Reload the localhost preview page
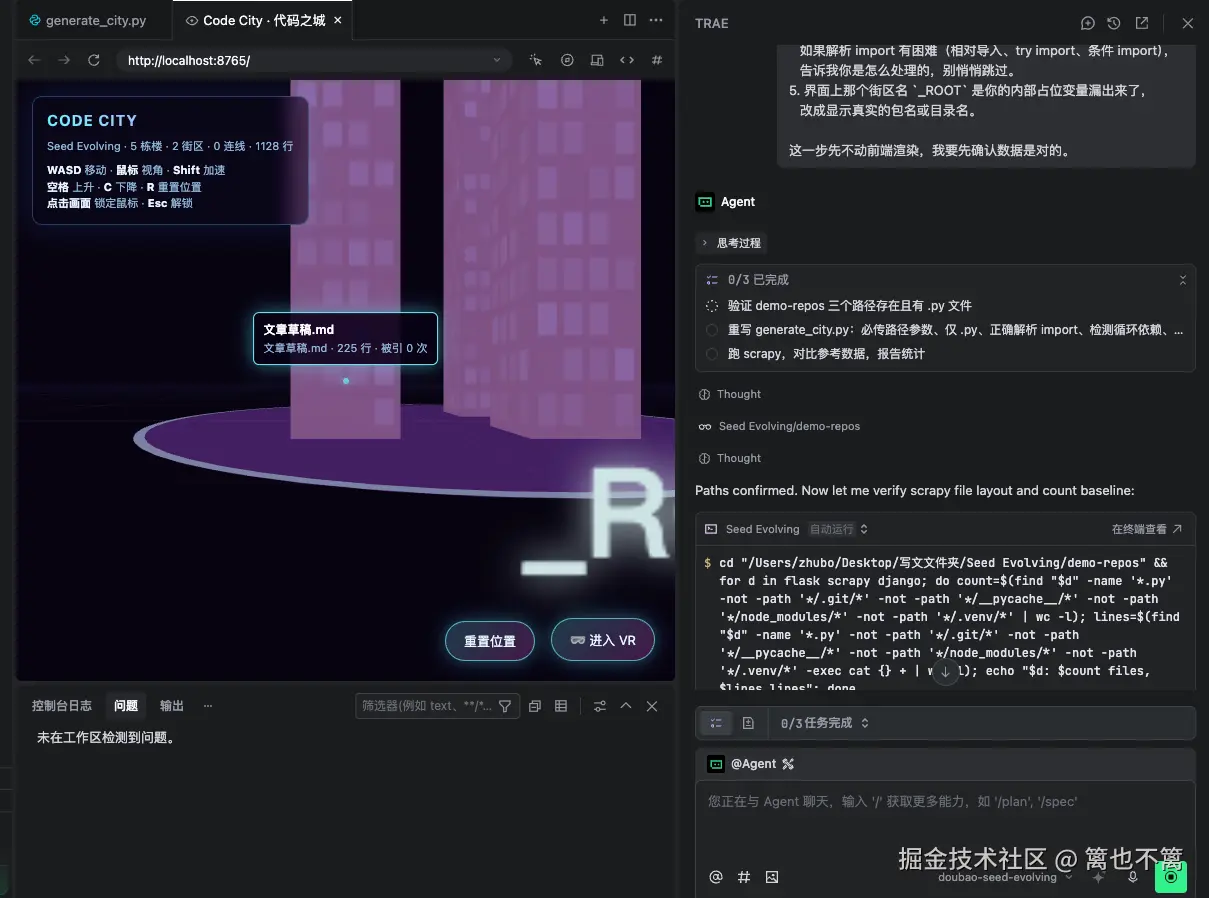 94,60
